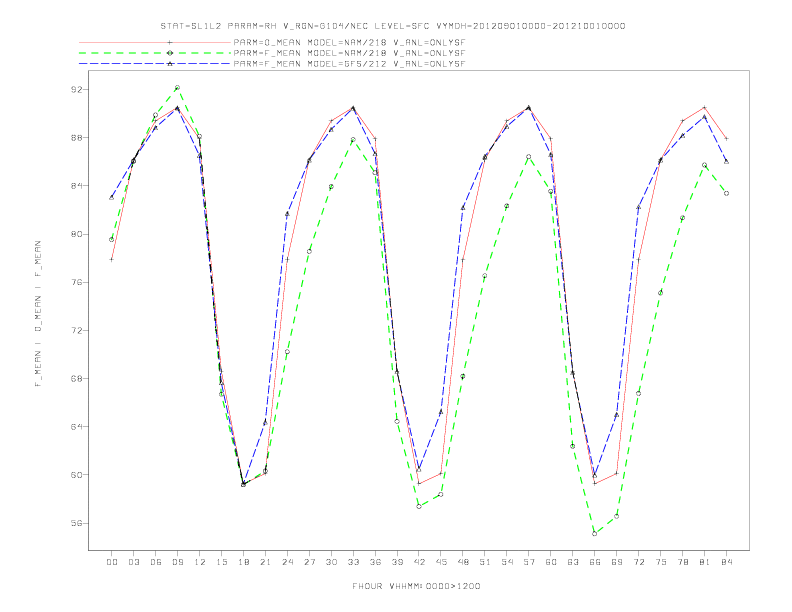Click forecast hour label 63 on x-axis

click(573, 562)
